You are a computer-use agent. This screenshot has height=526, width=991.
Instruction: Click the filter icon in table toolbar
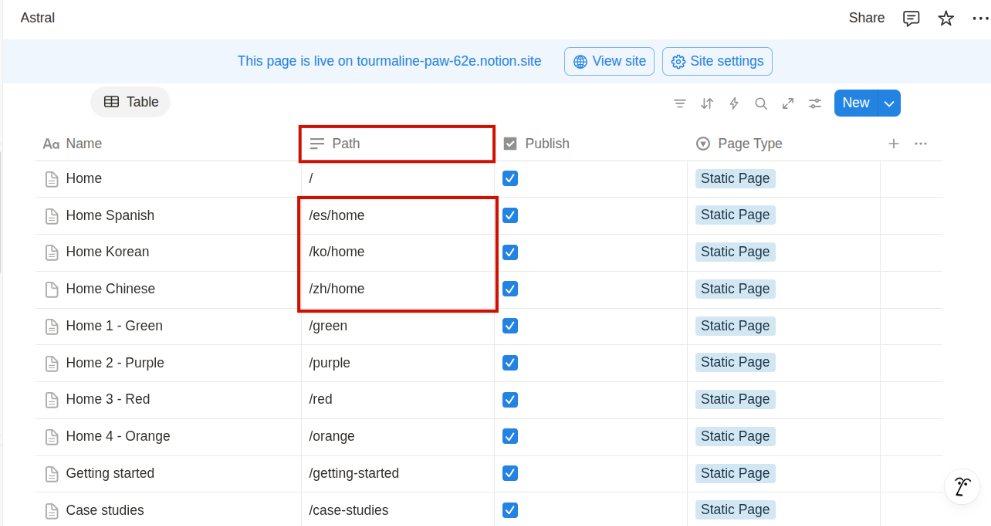pos(679,104)
